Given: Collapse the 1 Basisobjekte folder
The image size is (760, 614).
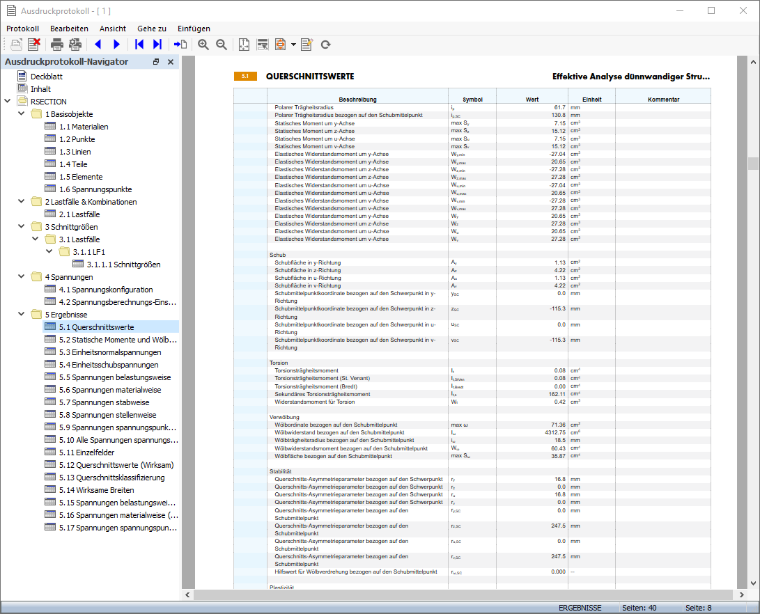Looking at the screenshot, I should 21,114.
